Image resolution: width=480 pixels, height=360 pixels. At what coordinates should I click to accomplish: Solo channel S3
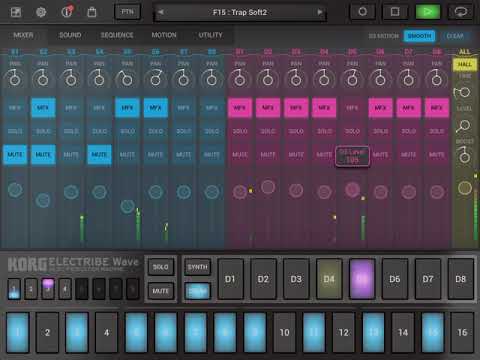tap(71, 131)
